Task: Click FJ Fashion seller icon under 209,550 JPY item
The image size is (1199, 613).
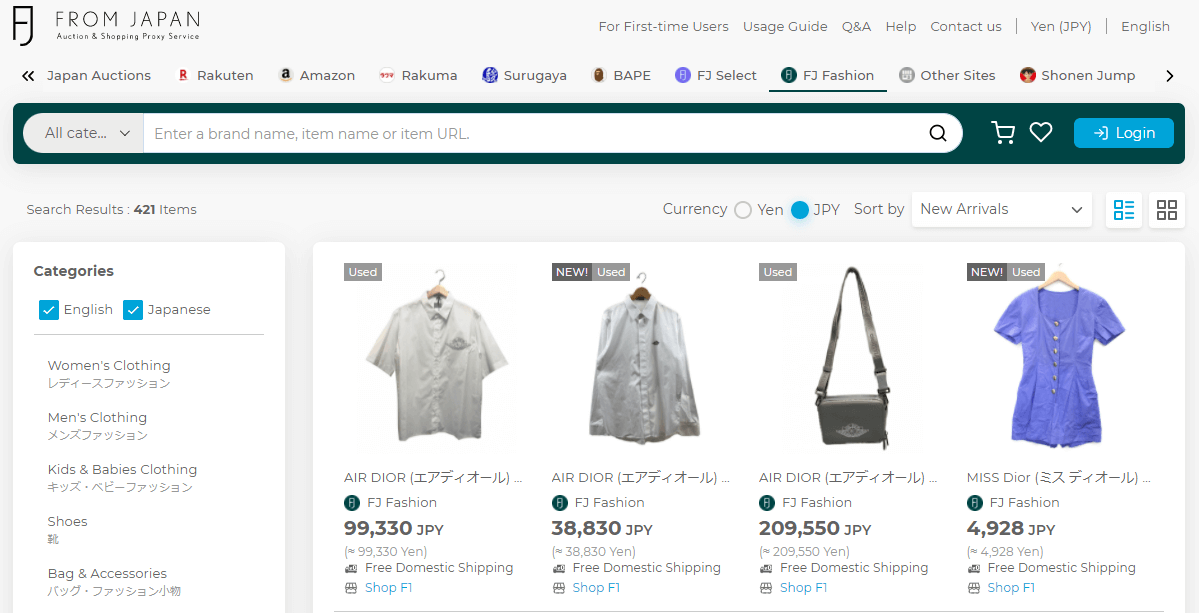Action: pos(767,503)
